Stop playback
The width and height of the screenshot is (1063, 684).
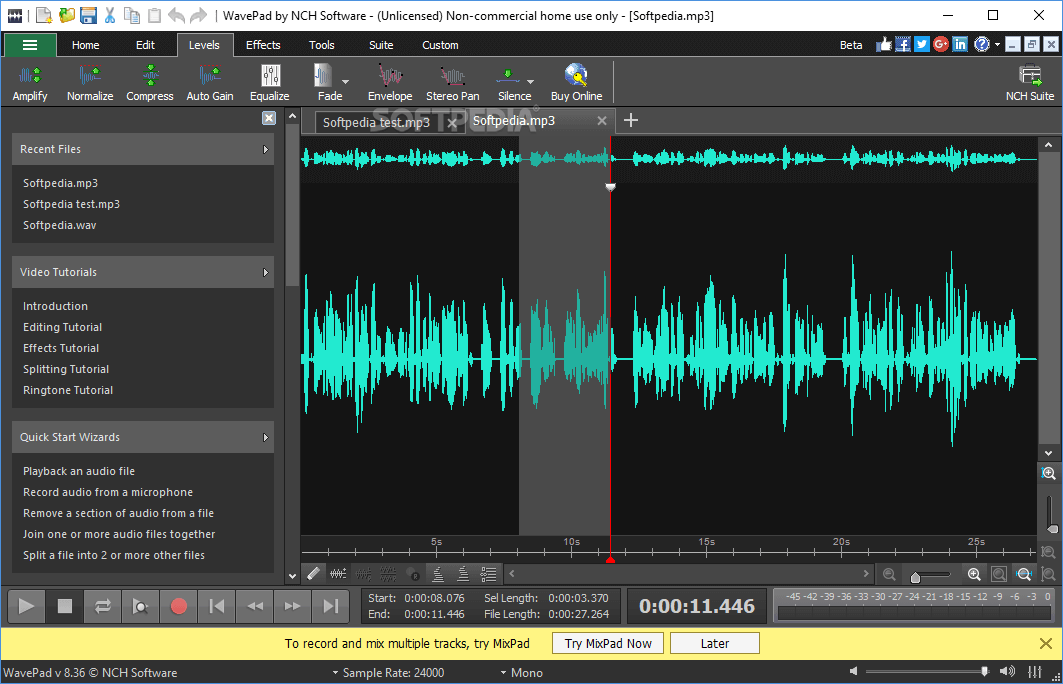coord(64,605)
